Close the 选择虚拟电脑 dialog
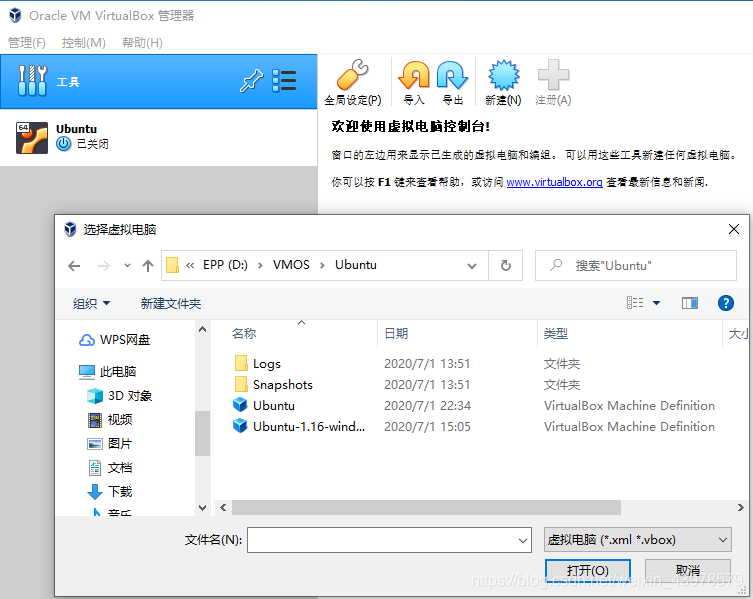Viewport: 753px width, 599px height. pyautogui.click(x=734, y=229)
